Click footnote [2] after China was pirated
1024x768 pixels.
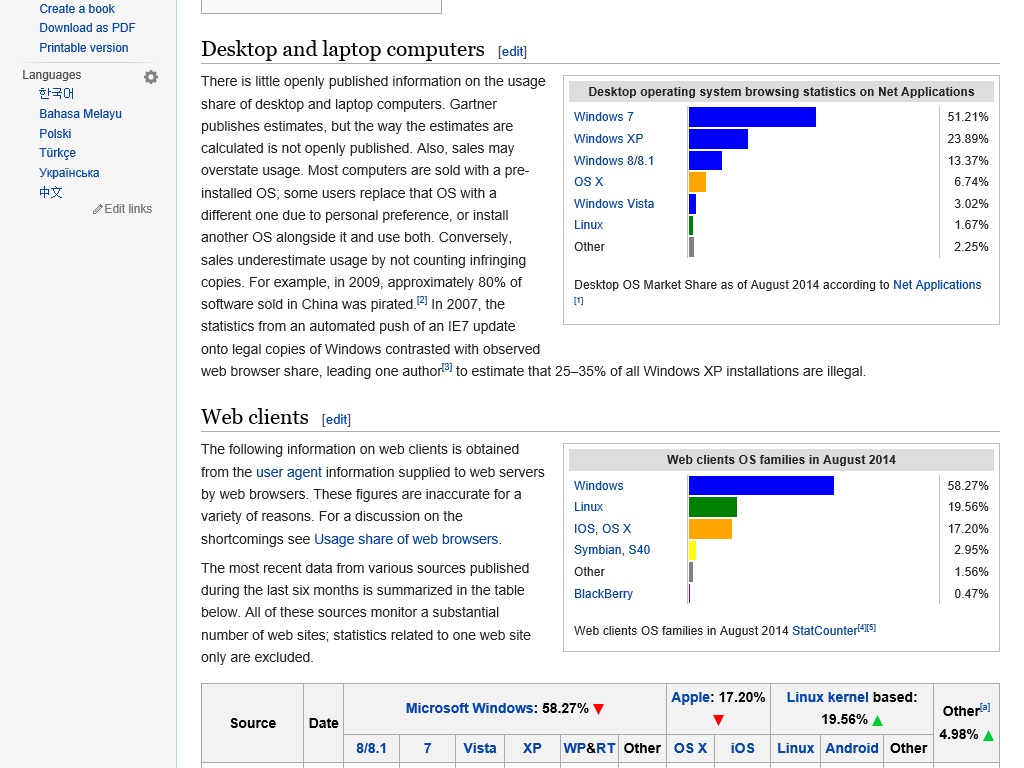point(422,300)
